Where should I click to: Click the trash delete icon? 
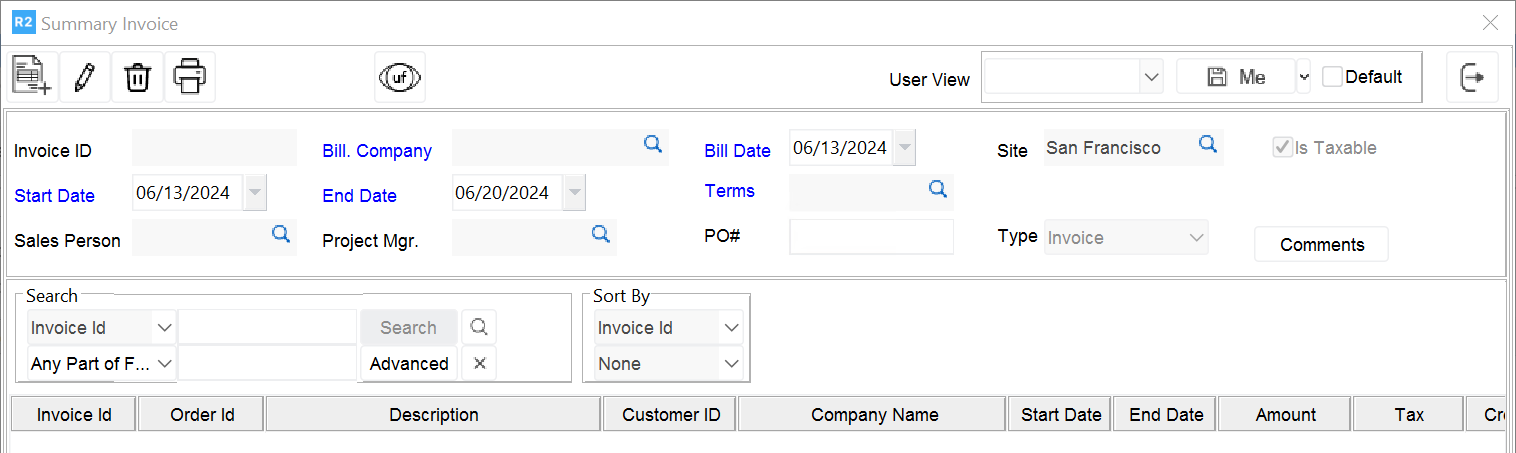(137, 77)
